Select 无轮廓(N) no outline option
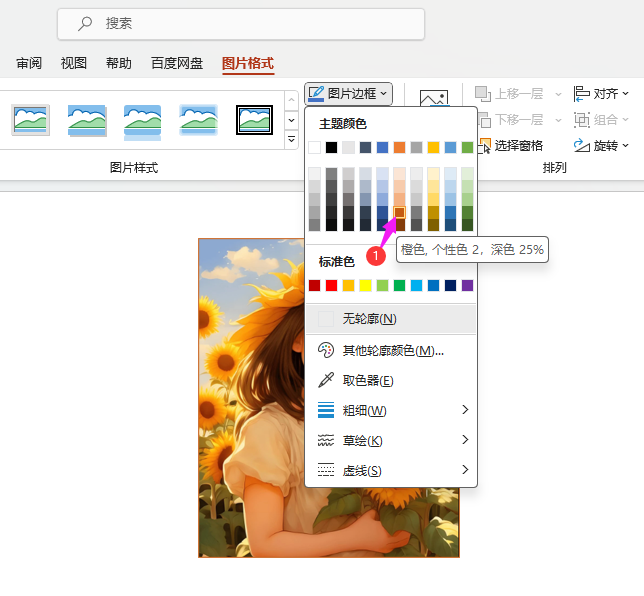Image resolution: width=644 pixels, height=596 pixels. coord(391,319)
